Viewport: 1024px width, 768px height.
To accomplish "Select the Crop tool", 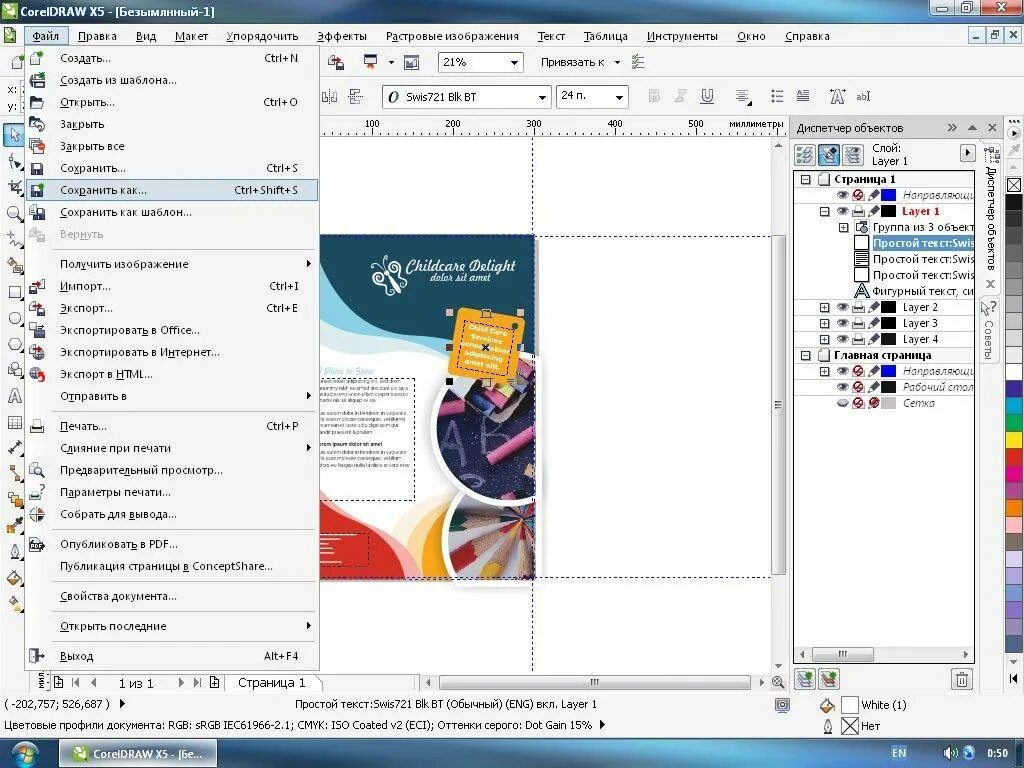I will (x=14, y=187).
